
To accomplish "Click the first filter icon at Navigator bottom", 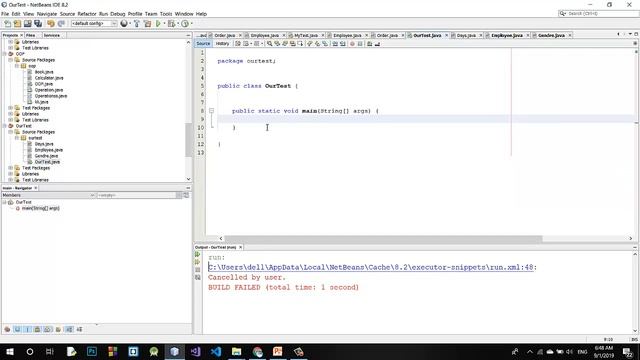I will [7, 329].
